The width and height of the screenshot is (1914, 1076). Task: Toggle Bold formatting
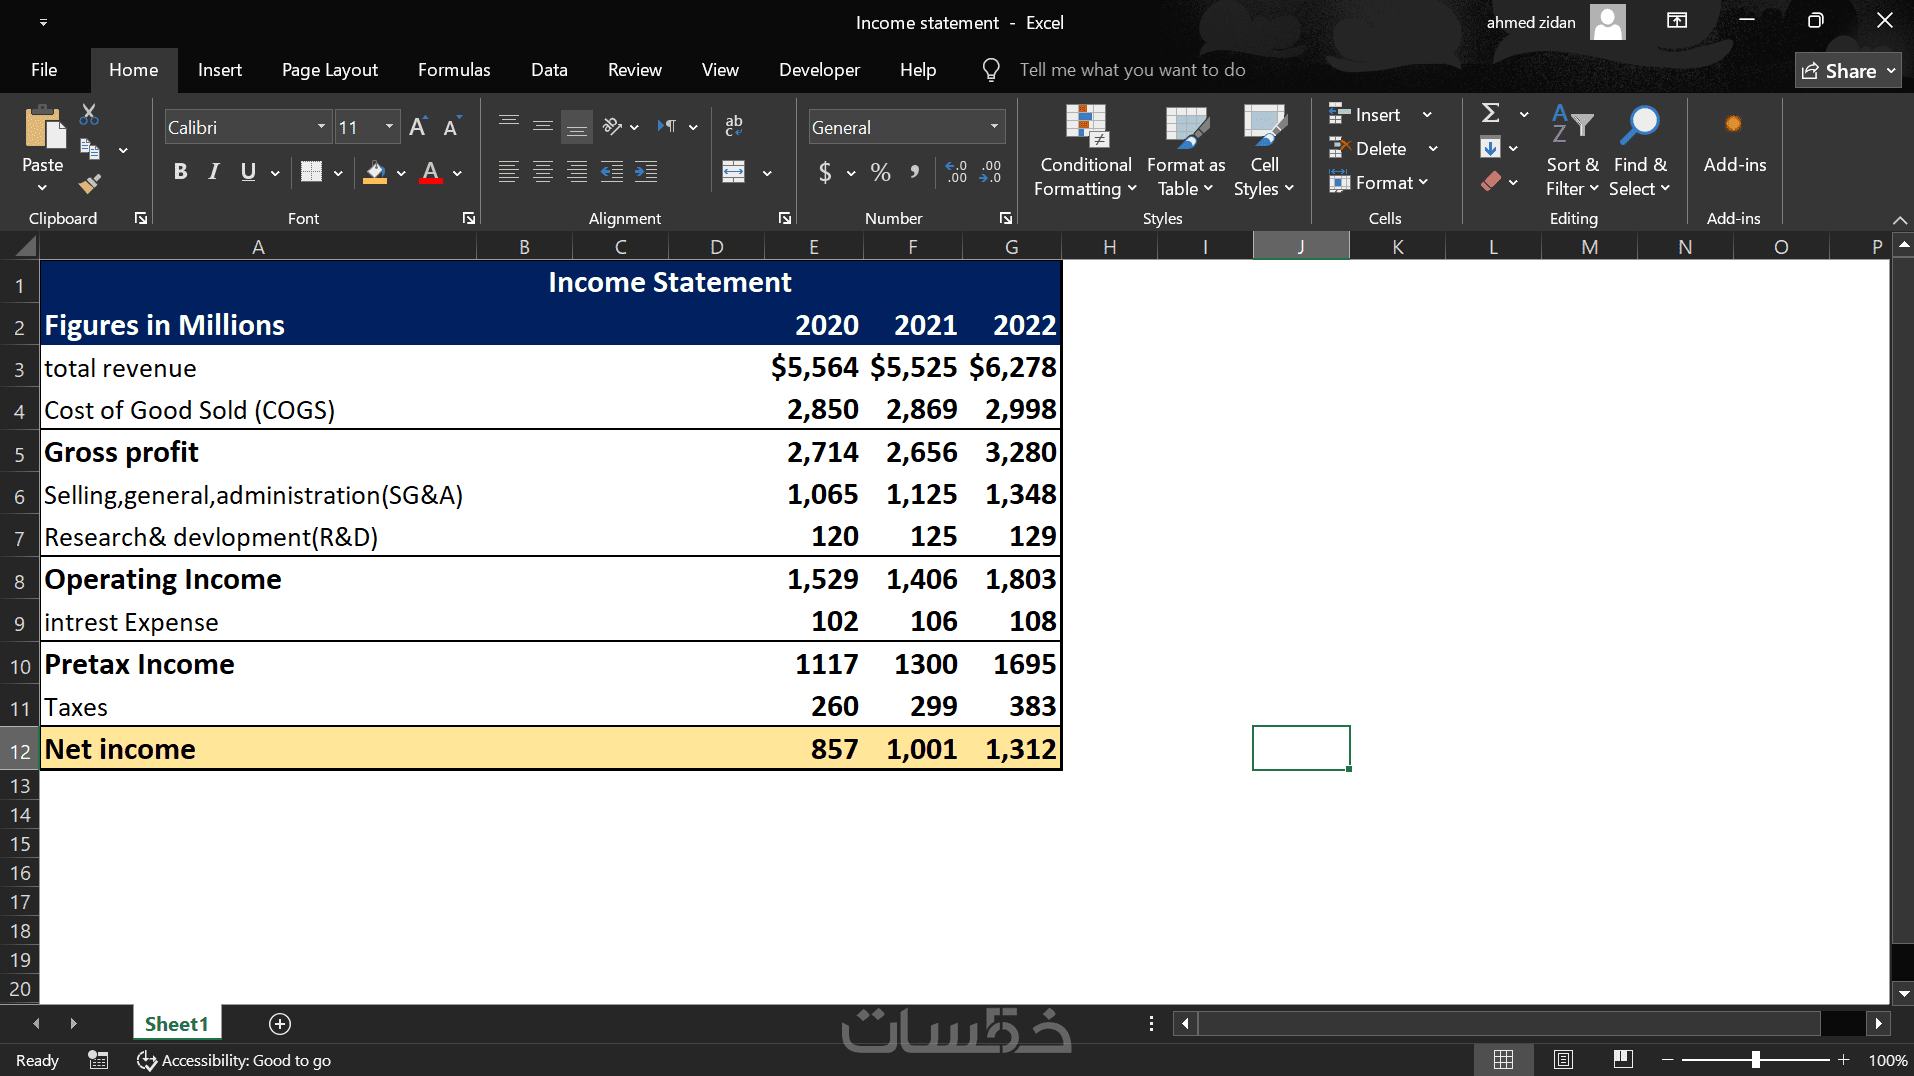tap(180, 172)
